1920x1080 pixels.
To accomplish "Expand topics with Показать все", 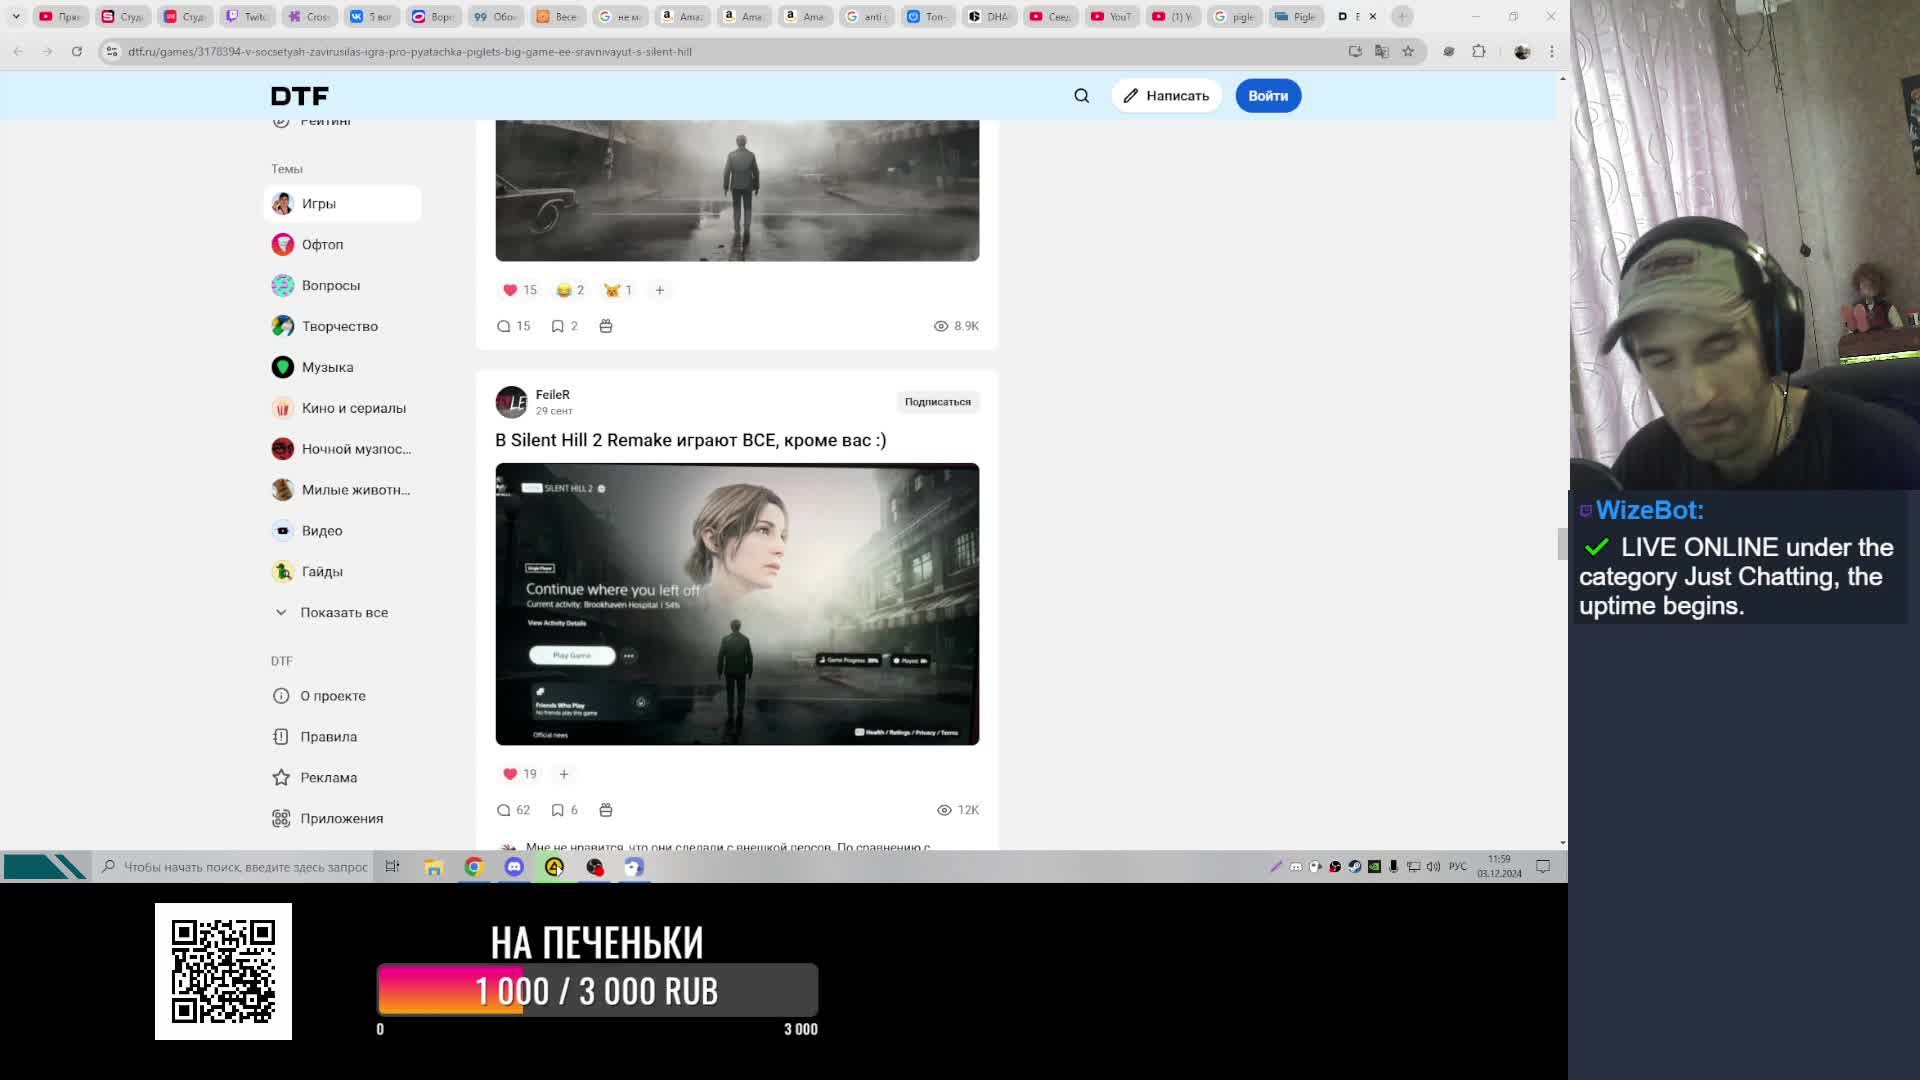I will coord(343,612).
